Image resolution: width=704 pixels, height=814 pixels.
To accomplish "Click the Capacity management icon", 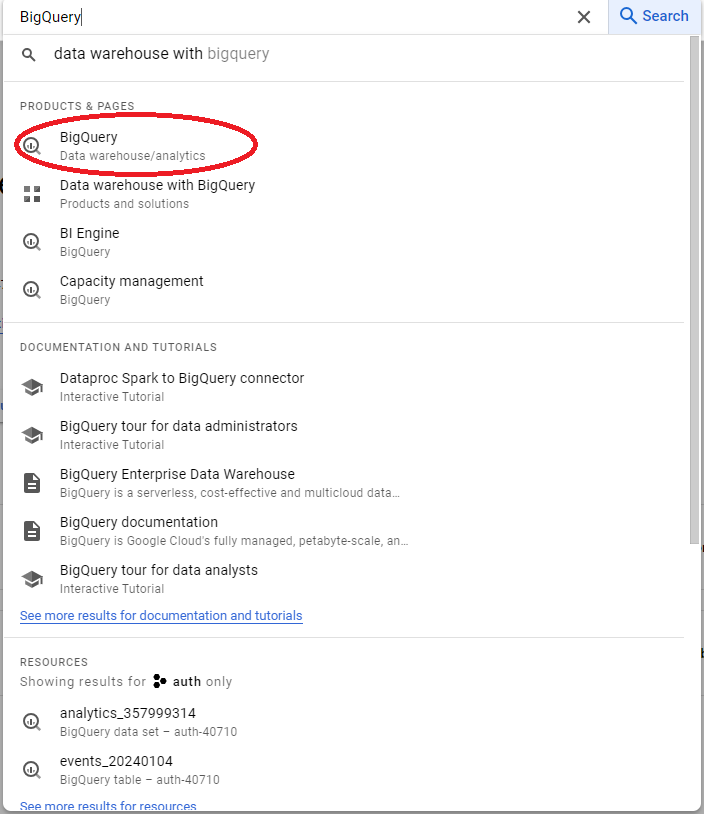I will click(30, 289).
